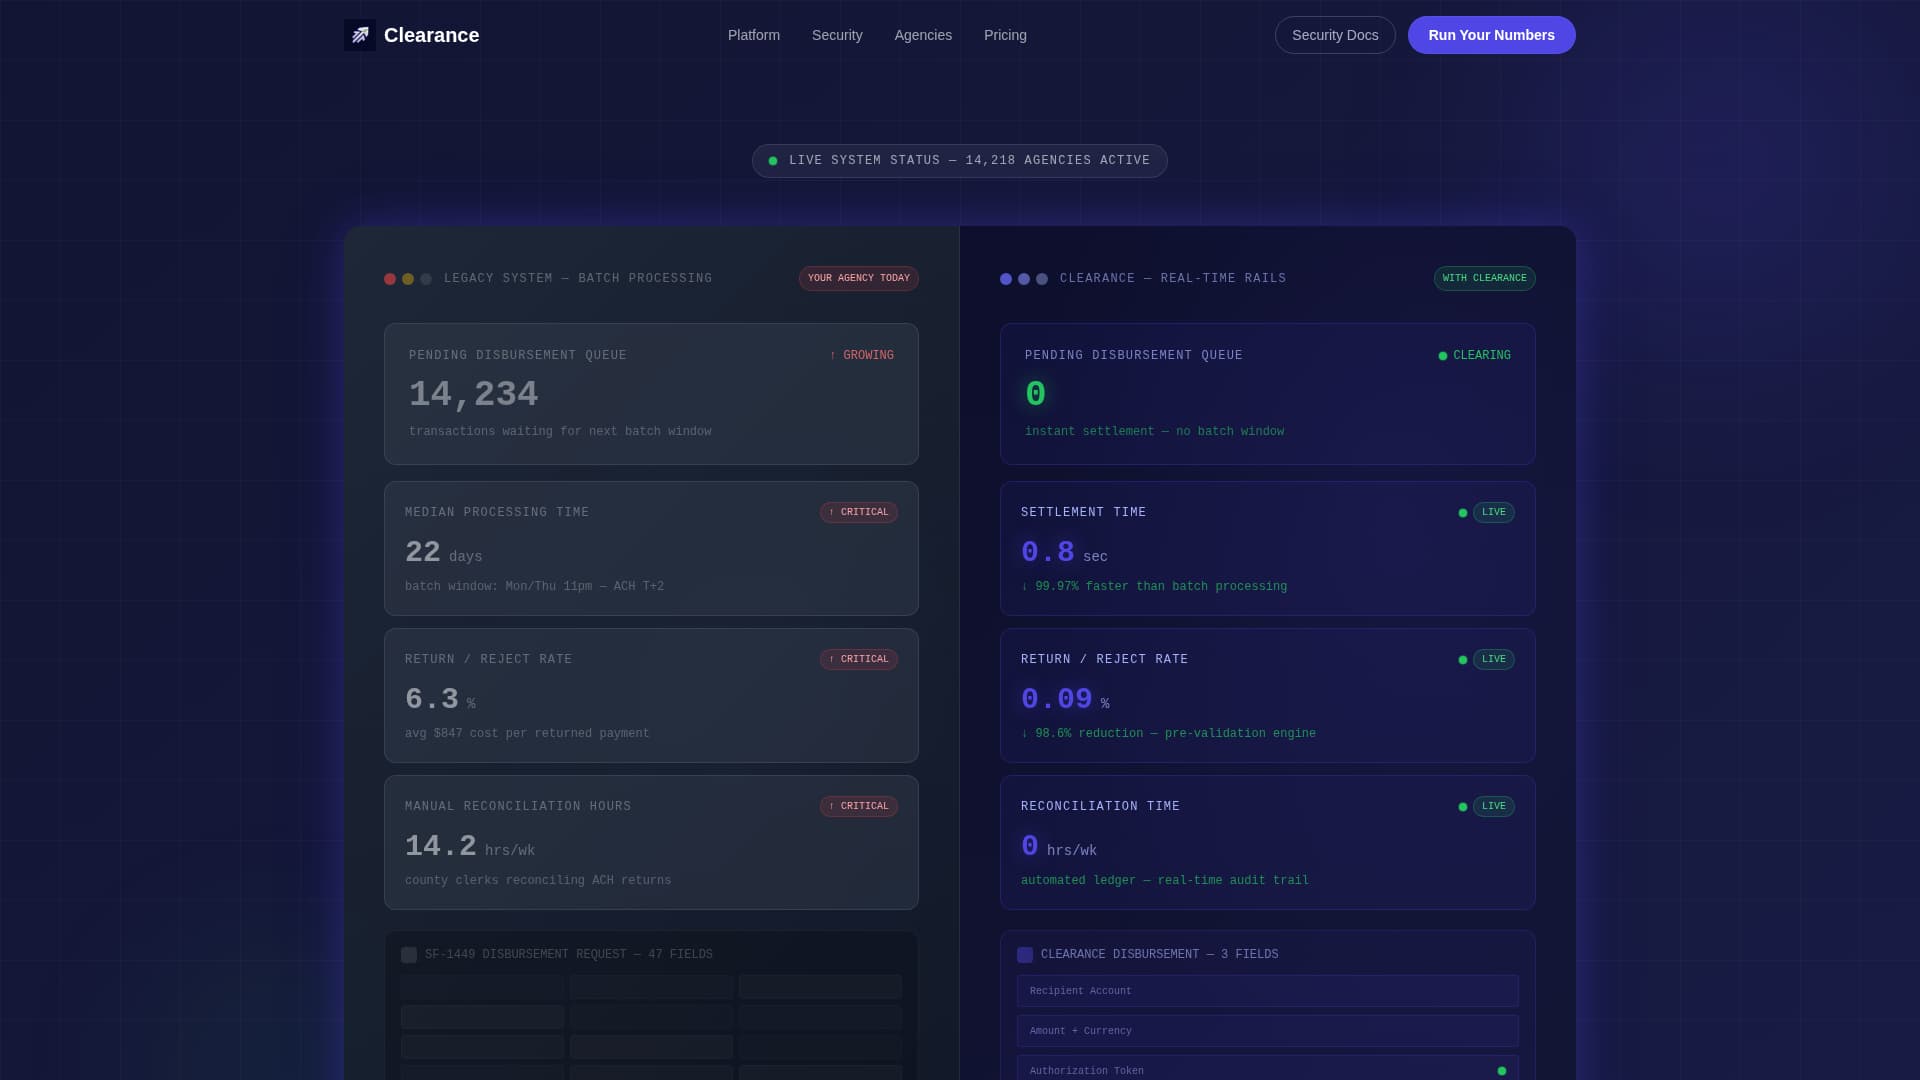
Task: Check the SF-1449 Disbursement Request checkbox
Action: click(408, 955)
